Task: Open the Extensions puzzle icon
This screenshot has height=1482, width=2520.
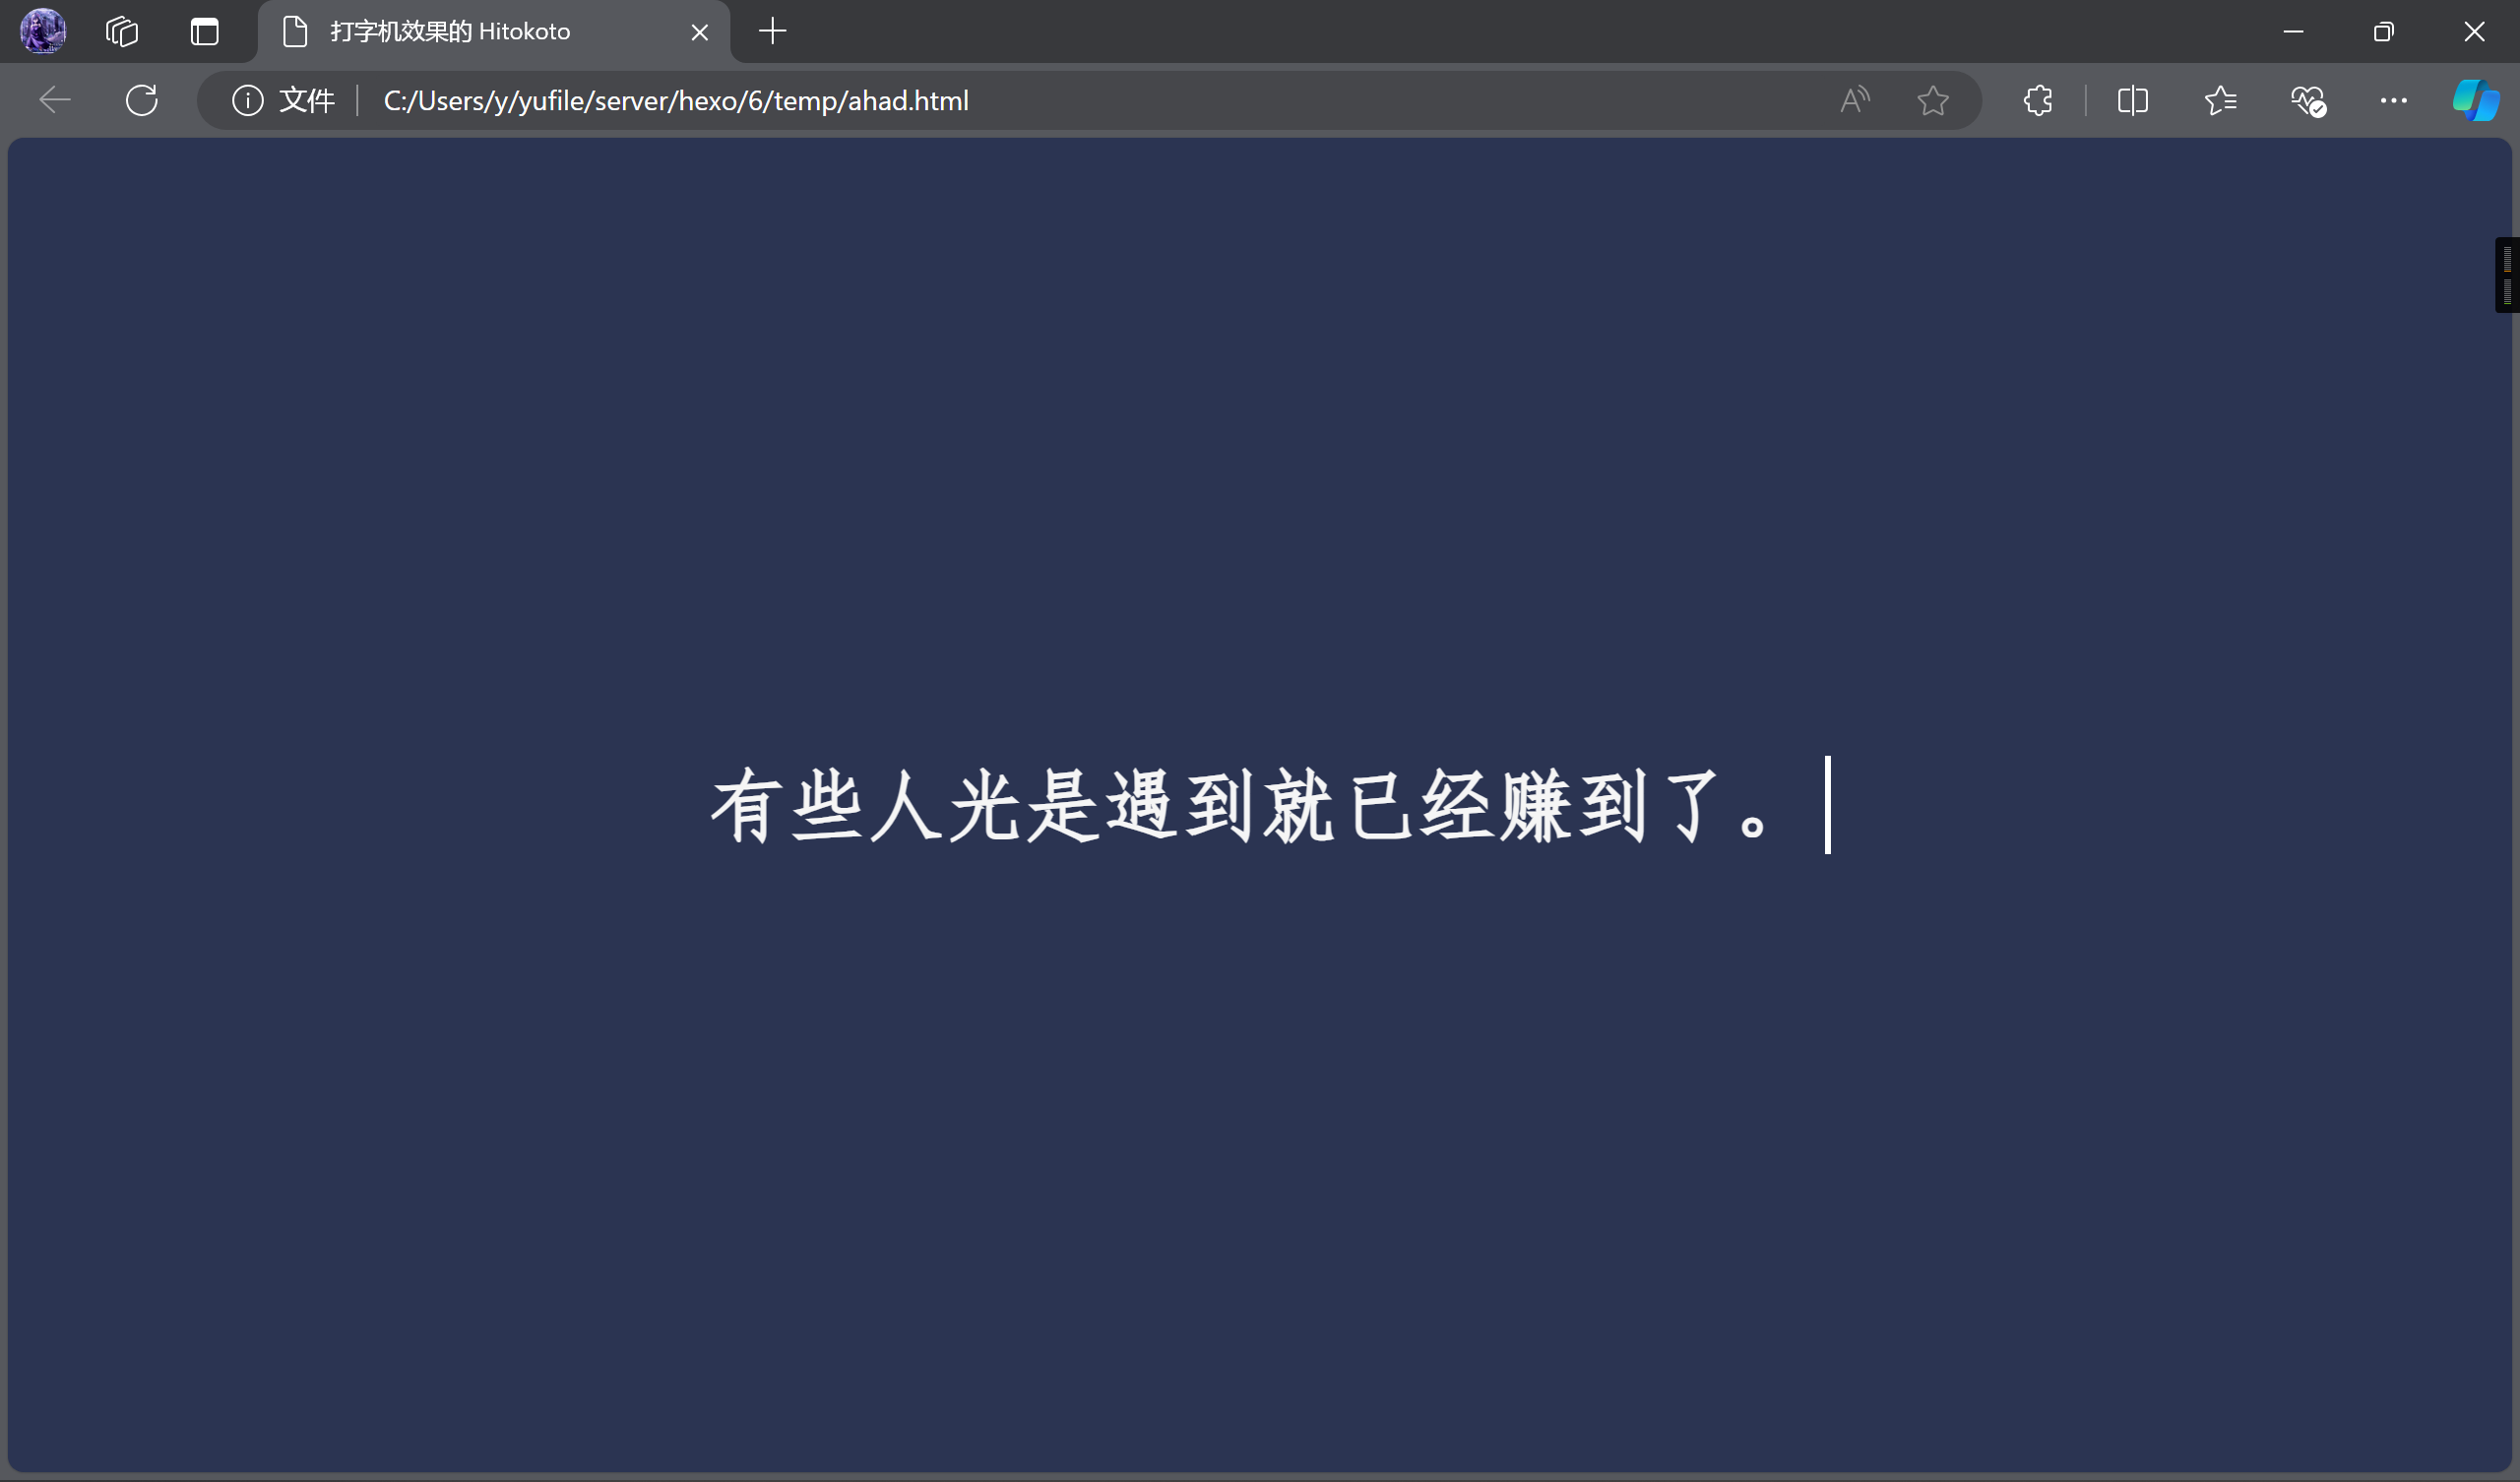Action: click(x=2038, y=101)
